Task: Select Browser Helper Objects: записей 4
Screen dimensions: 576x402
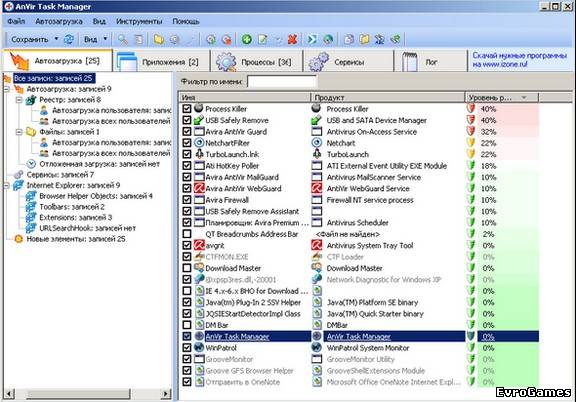Action: click(96, 196)
